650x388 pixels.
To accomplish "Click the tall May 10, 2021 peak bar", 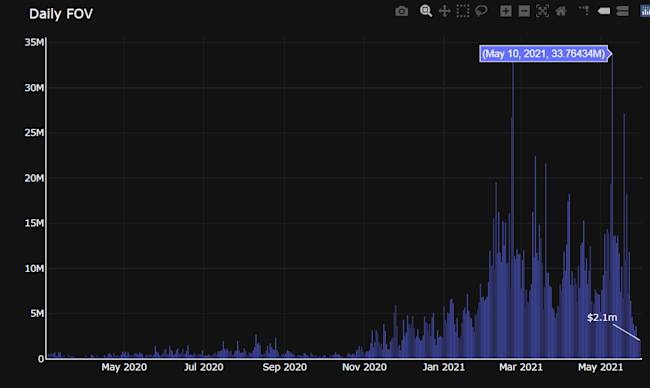I will click(612, 207).
